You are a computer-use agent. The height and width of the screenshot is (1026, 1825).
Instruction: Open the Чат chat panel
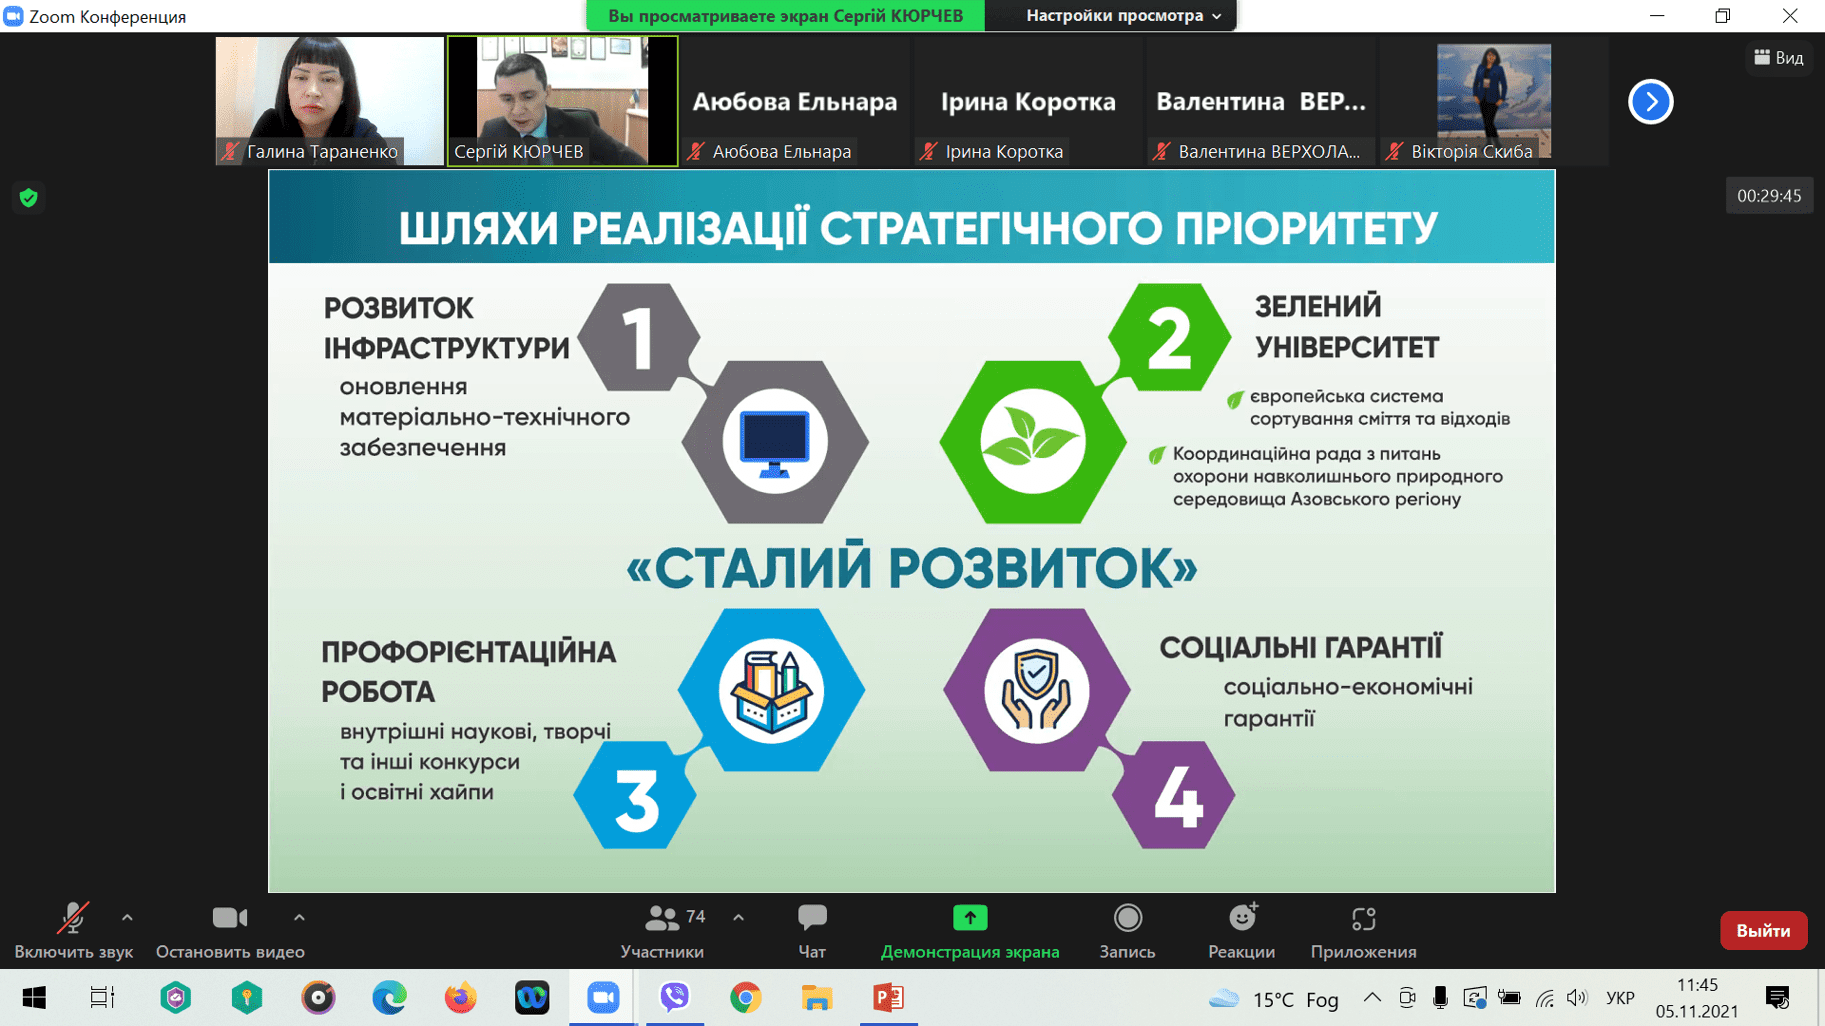point(812,930)
